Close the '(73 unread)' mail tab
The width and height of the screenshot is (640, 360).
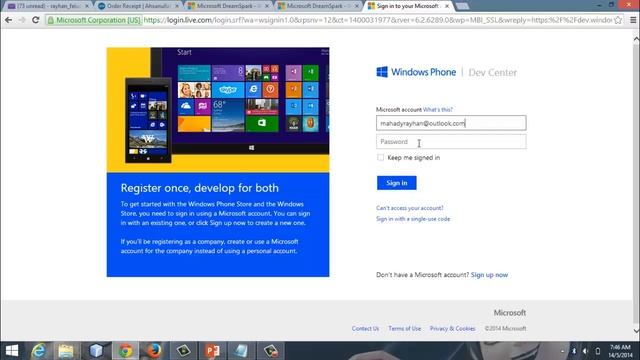pos(87,6)
